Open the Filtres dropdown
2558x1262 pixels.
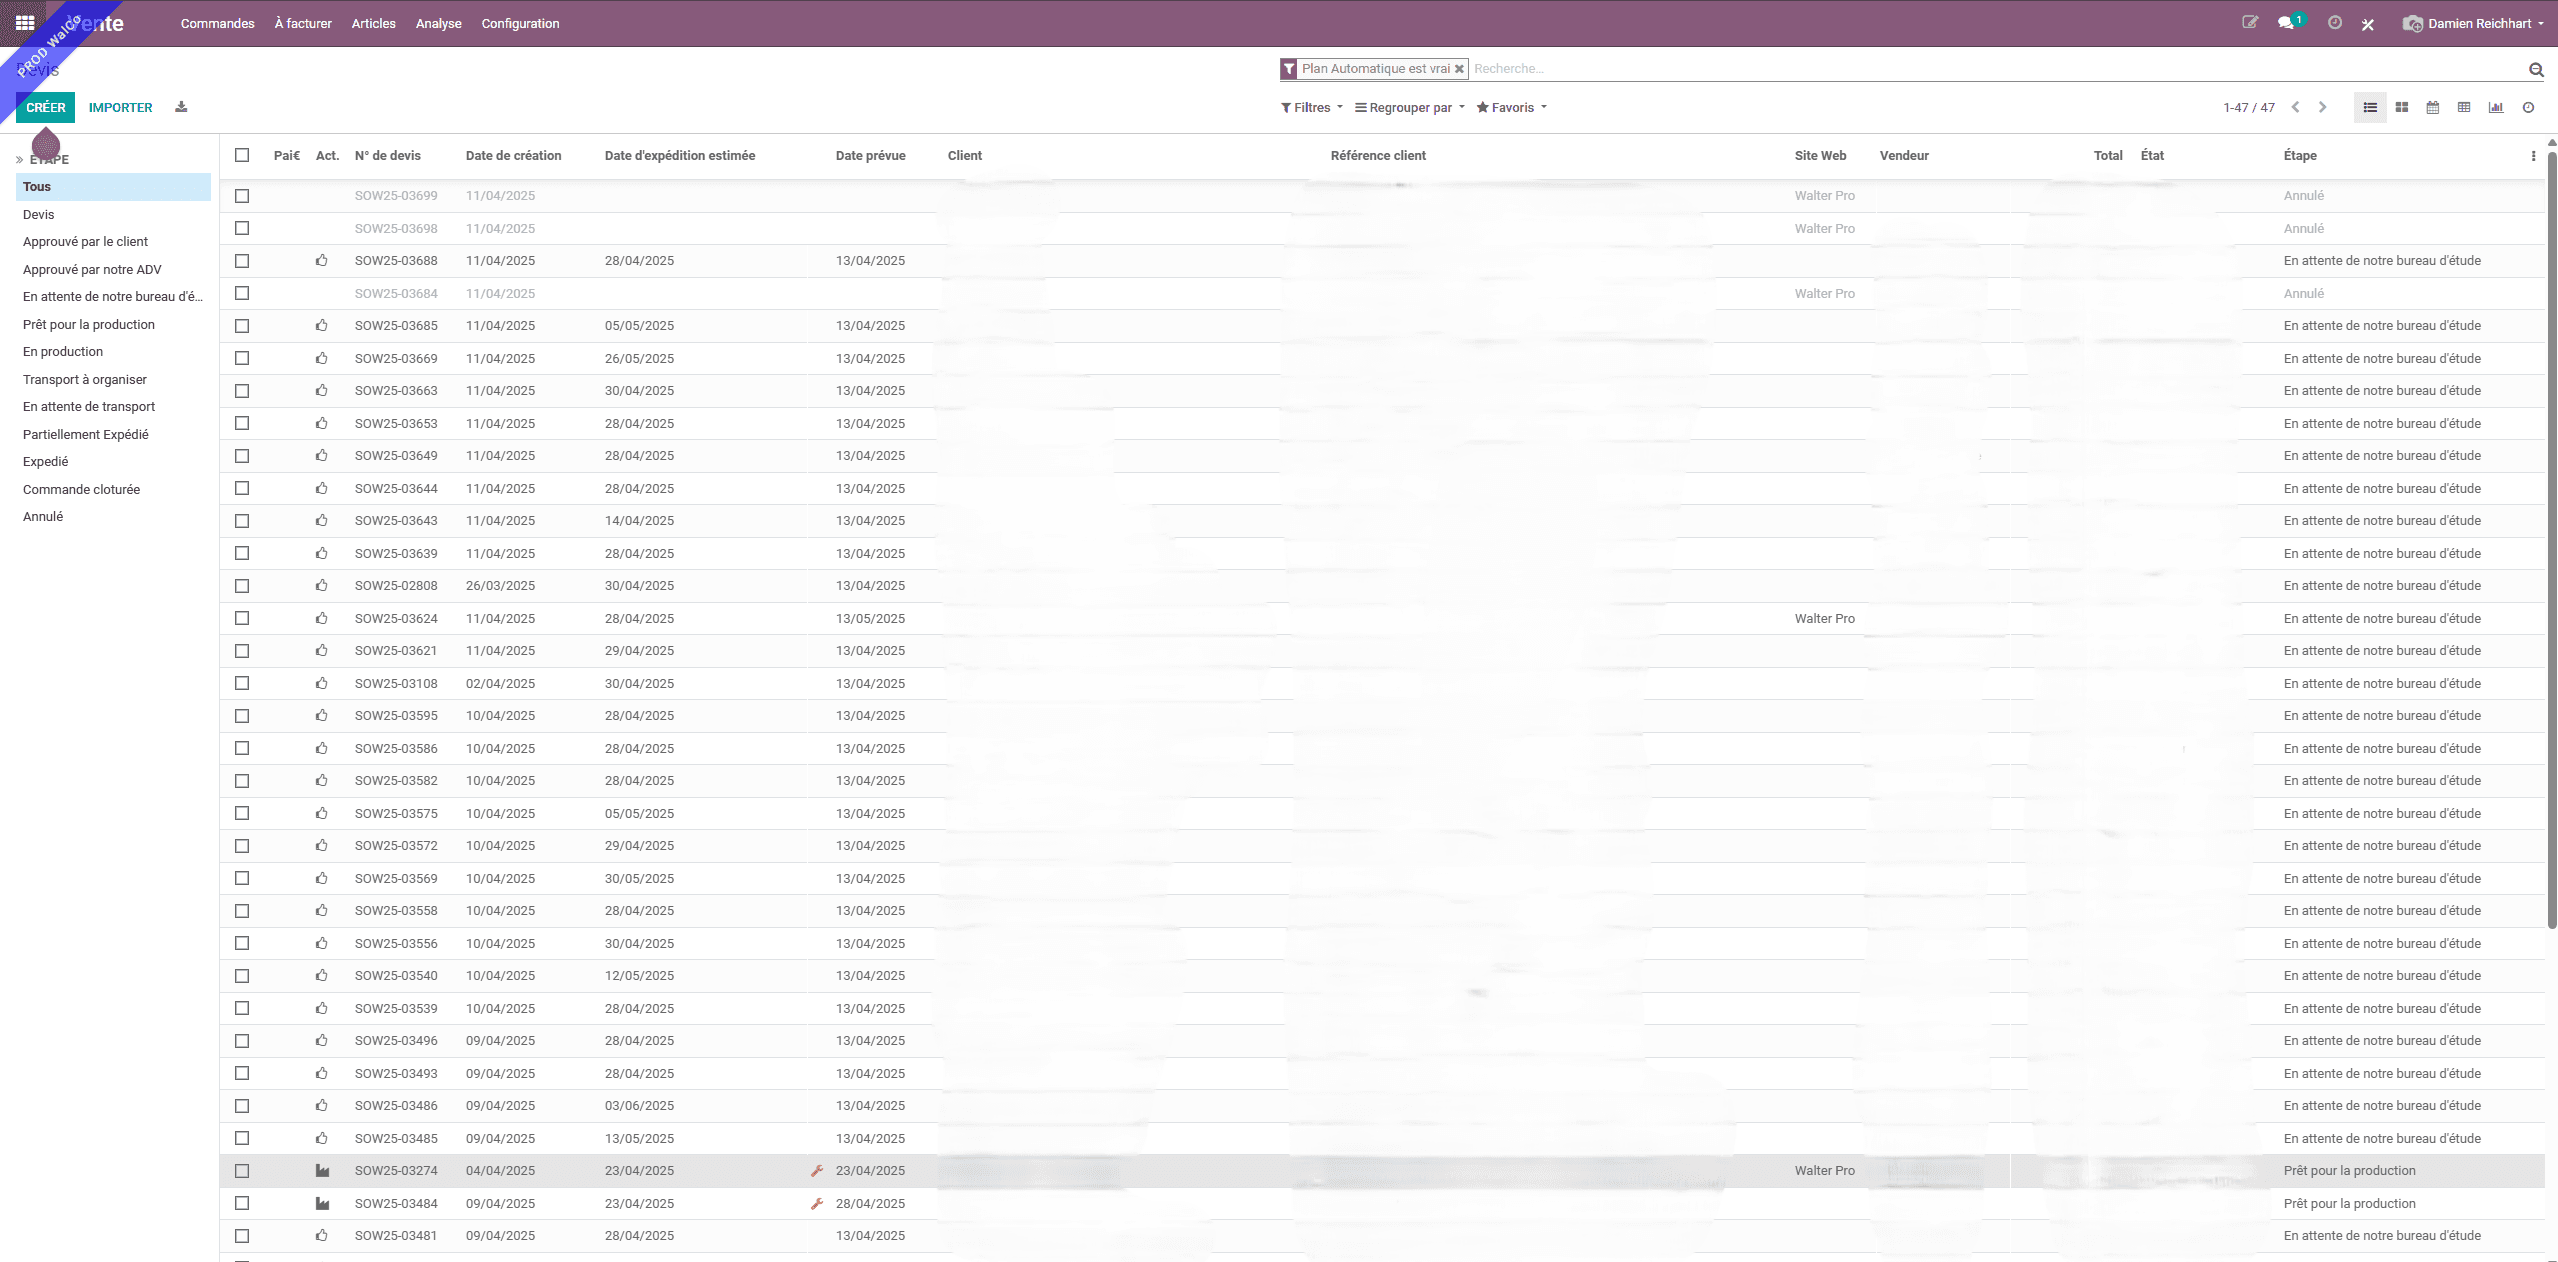click(x=1312, y=107)
